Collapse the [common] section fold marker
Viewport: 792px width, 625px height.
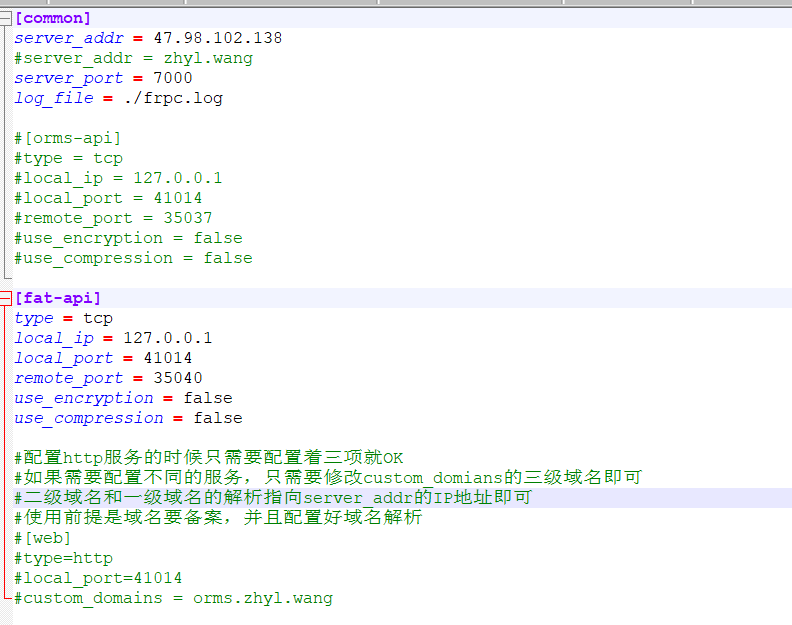tap(5, 19)
